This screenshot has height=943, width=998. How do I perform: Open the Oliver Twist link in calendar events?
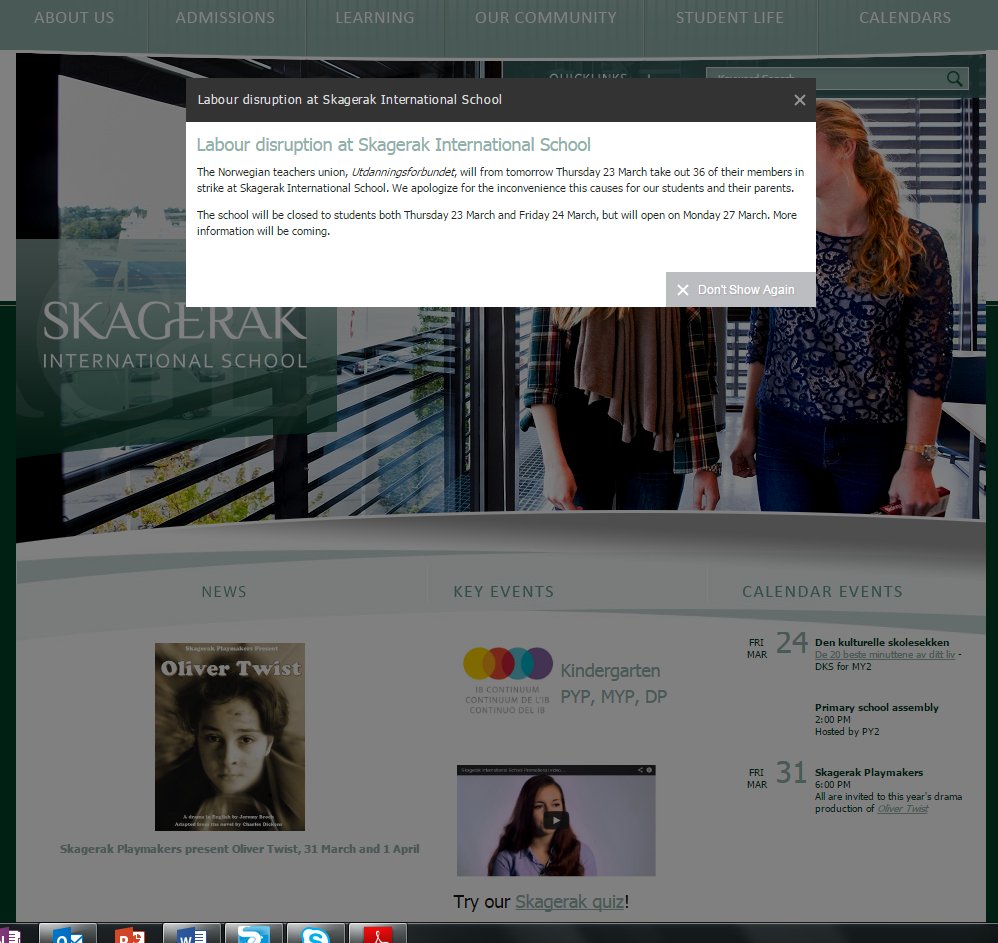pos(903,809)
